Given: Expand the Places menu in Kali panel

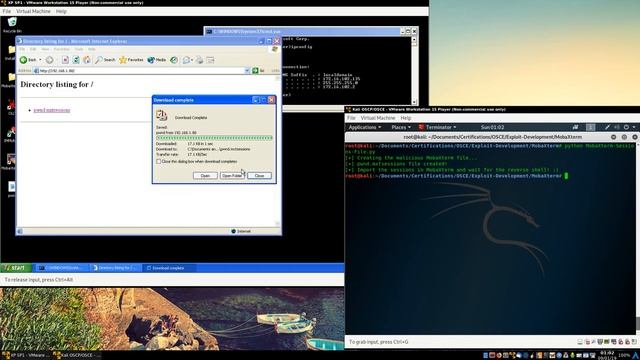Looking at the screenshot, I should [401, 127].
